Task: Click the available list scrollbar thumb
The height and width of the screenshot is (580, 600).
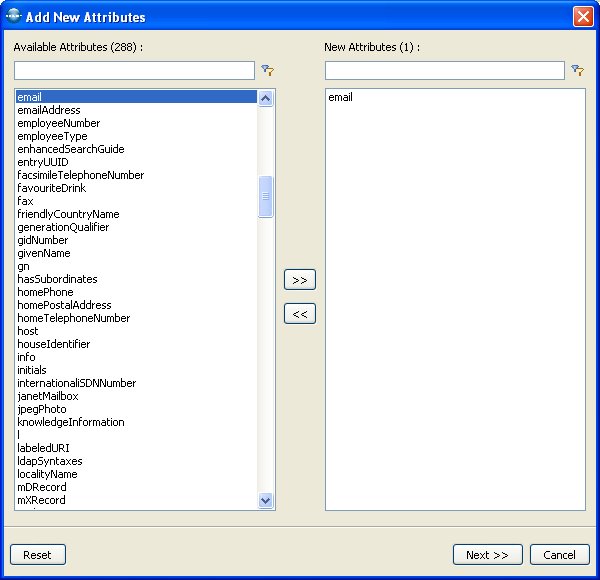Action: [x=265, y=196]
